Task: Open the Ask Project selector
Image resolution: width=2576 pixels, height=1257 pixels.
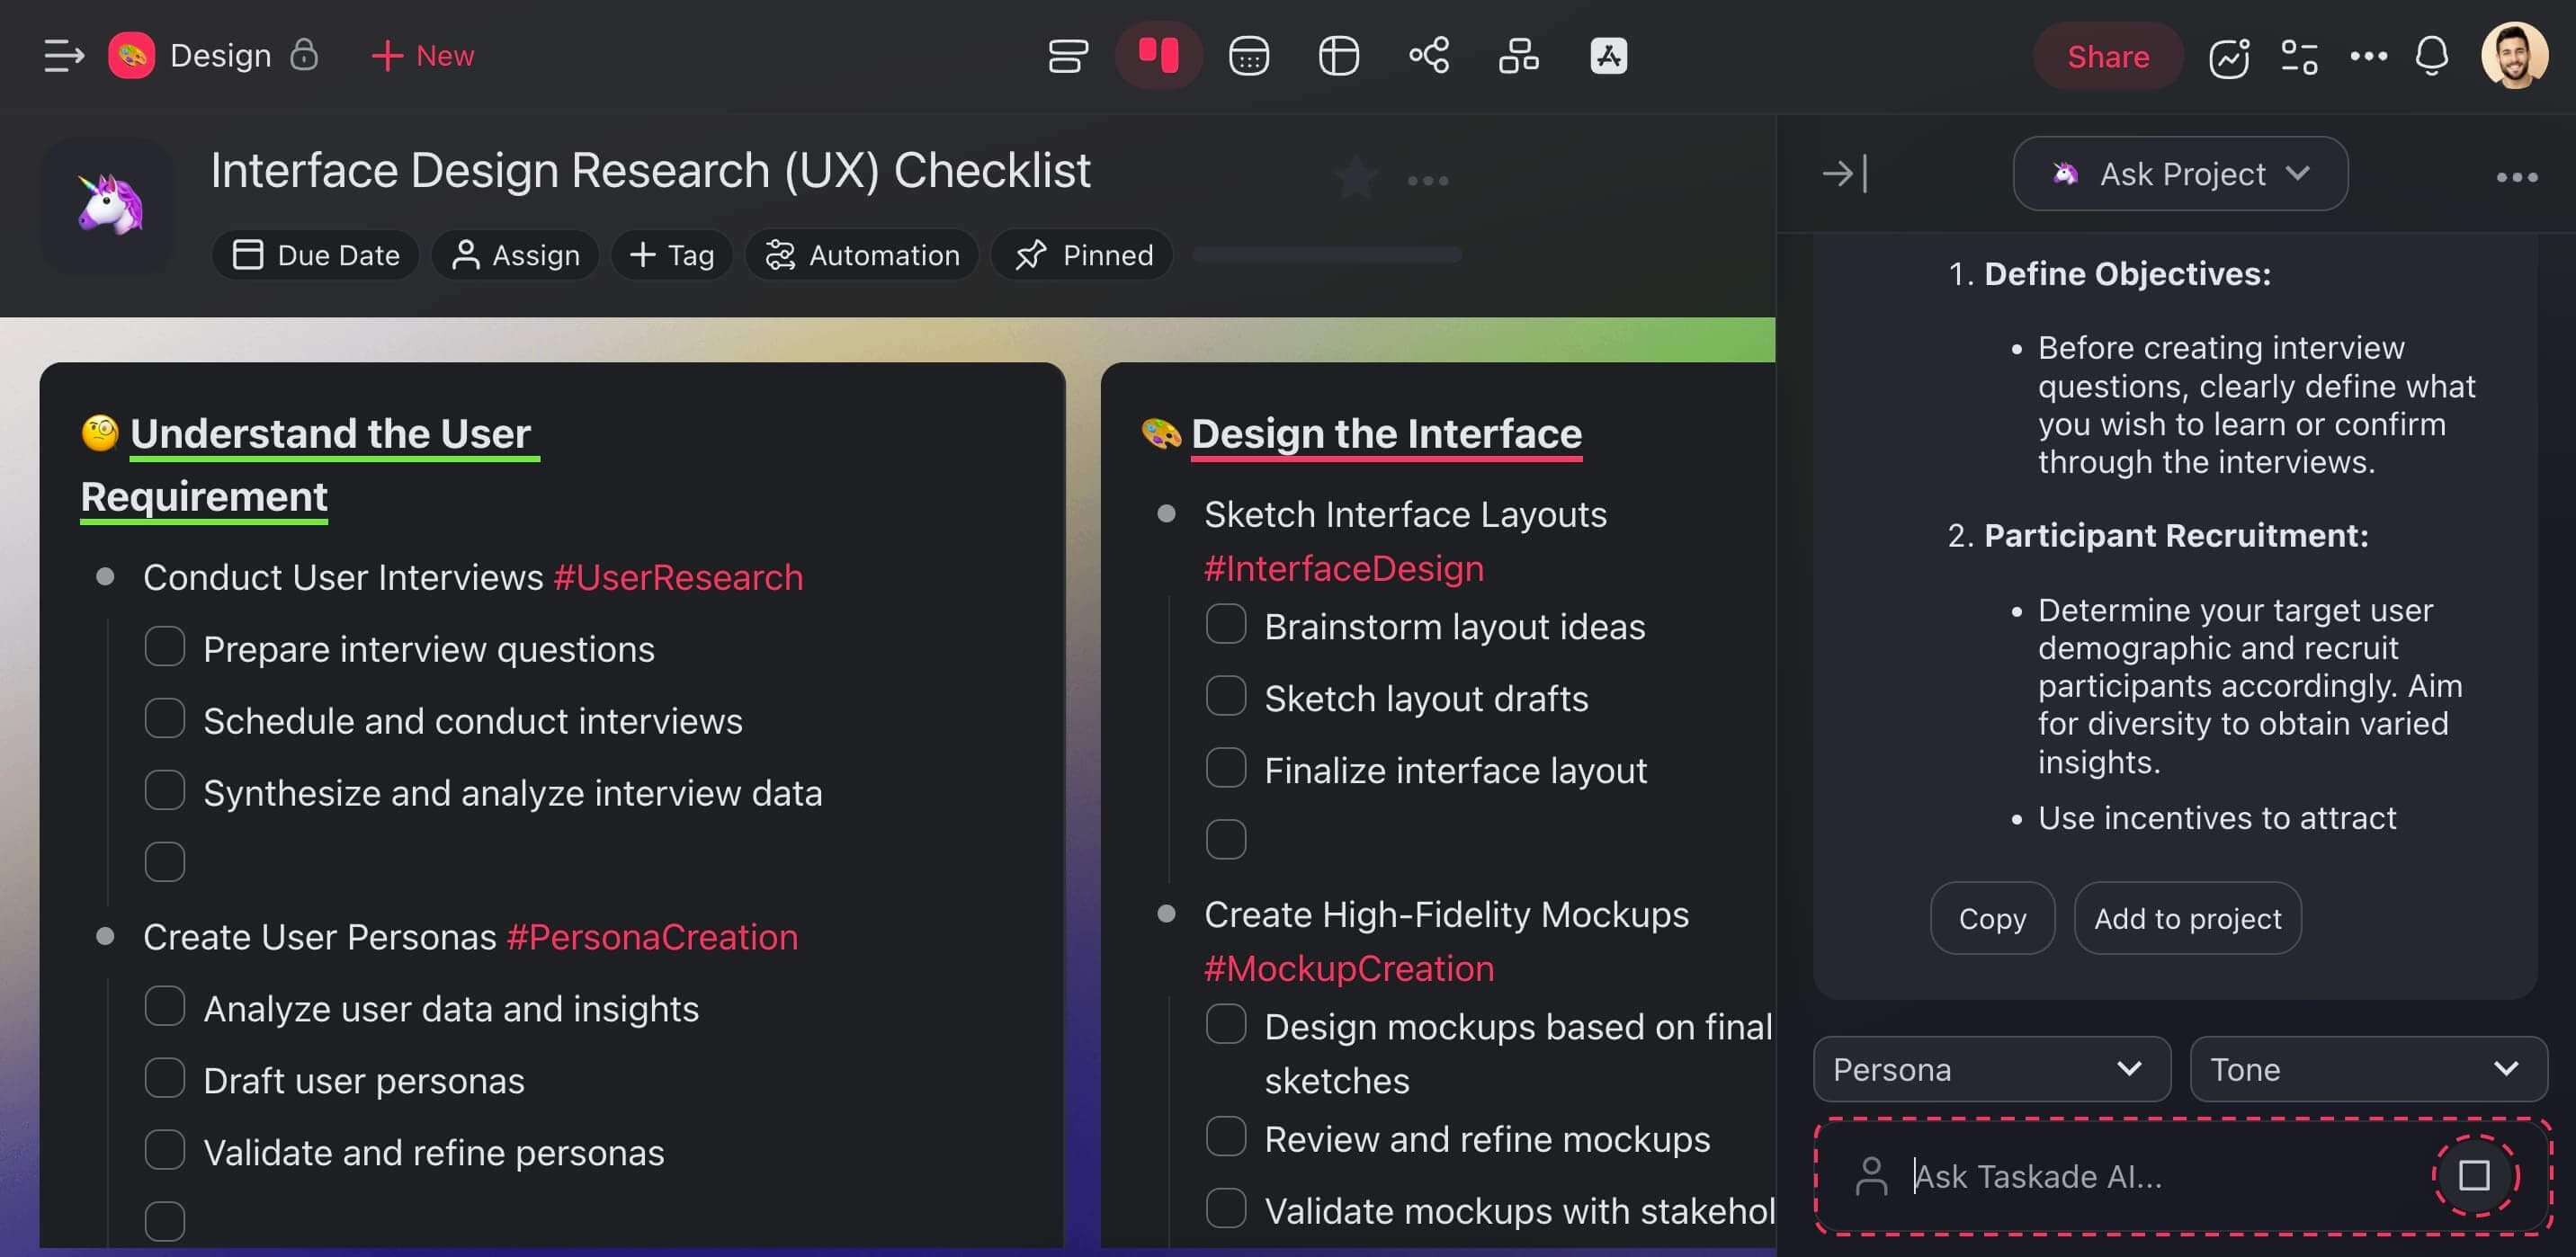Action: tap(2179, 174)
